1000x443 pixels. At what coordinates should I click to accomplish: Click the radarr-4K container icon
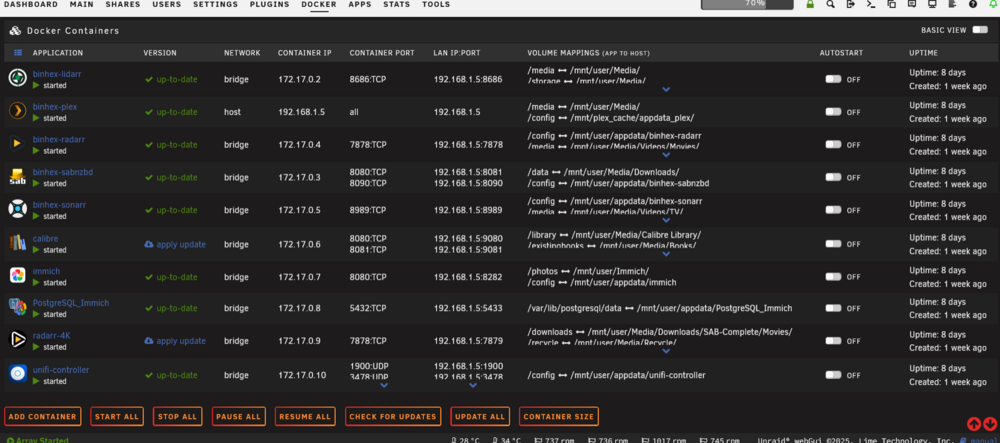pos(17,340)
